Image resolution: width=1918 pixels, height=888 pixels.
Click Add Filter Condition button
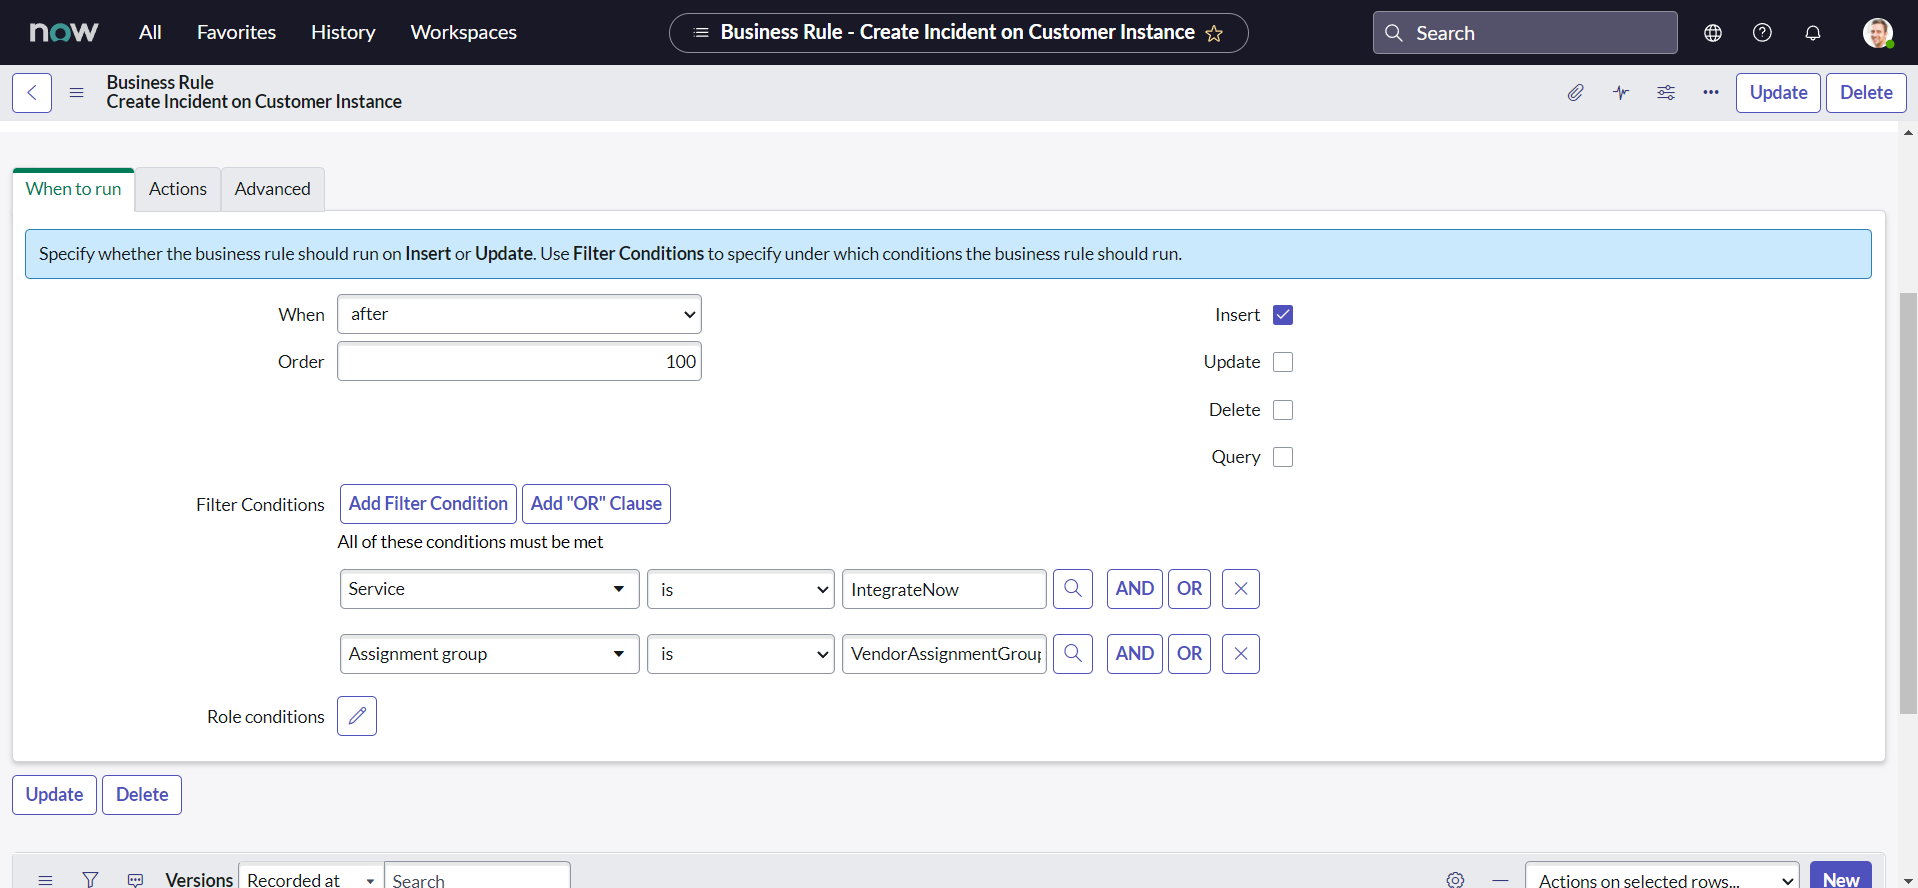coord(428,504)
